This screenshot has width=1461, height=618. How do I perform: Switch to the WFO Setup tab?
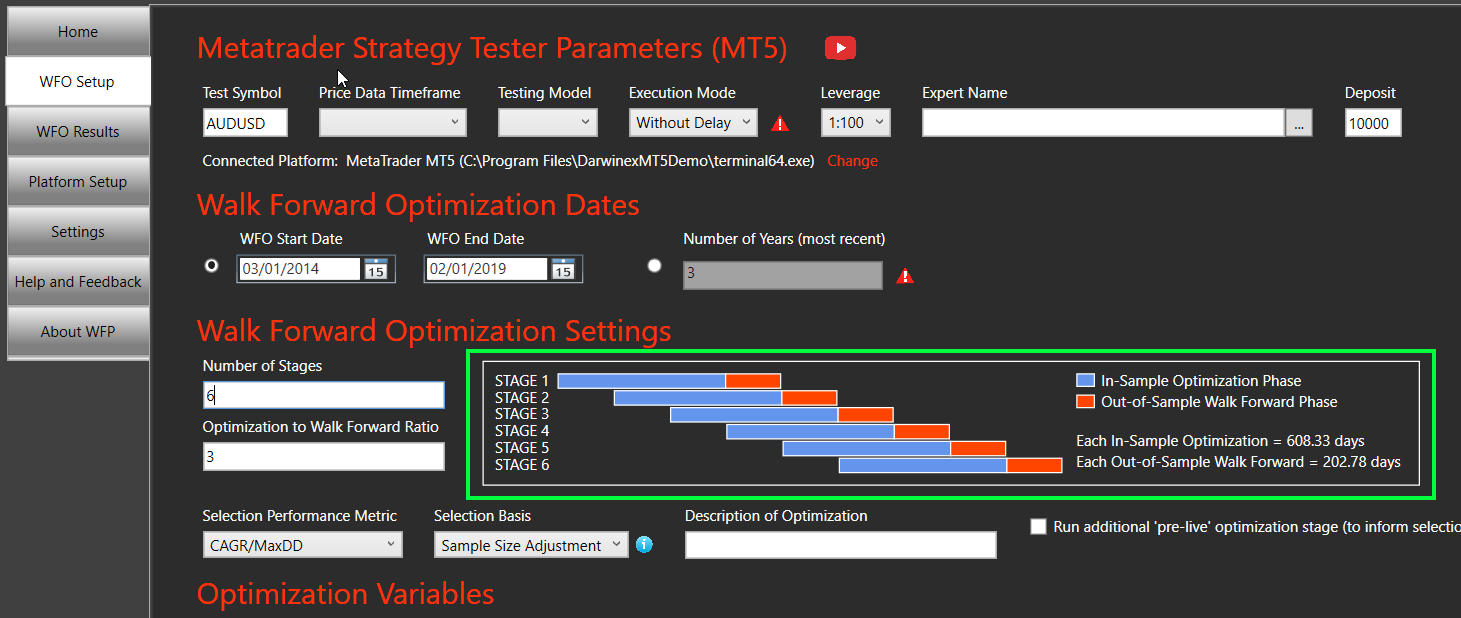point(78,82)
